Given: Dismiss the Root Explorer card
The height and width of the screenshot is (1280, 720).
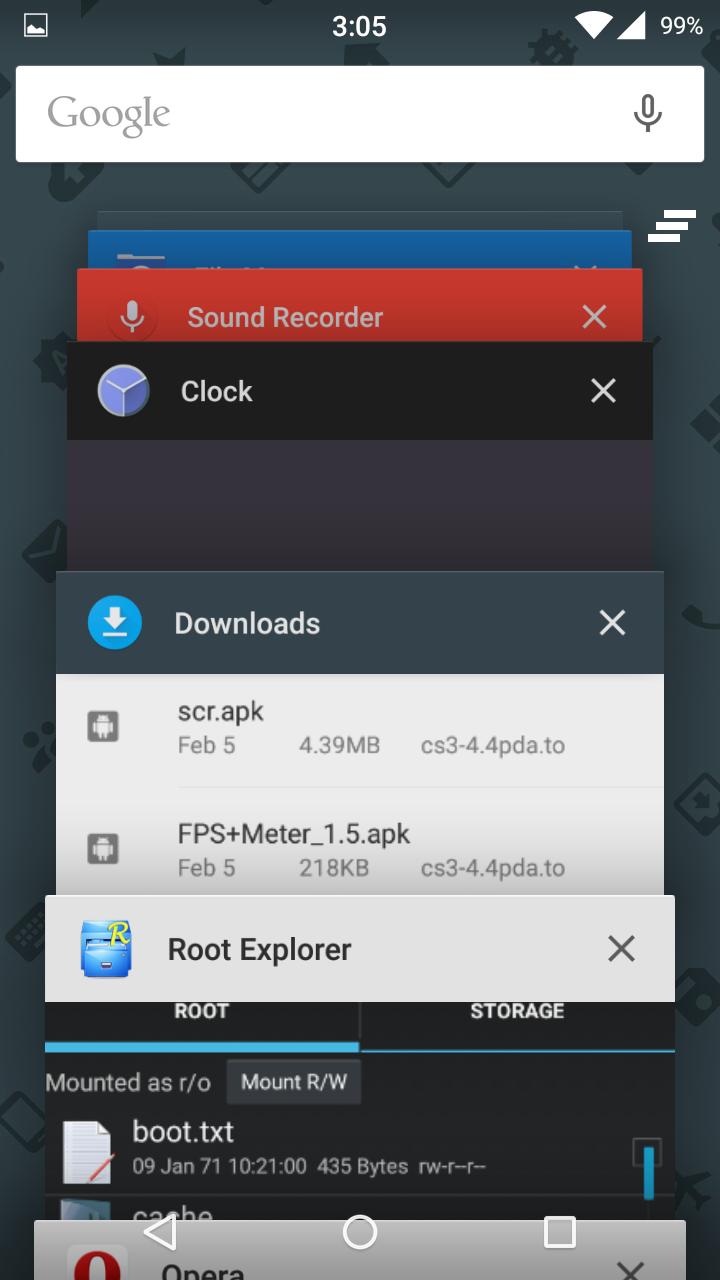Looking at the screenshot, I should [x=621, y=949].
